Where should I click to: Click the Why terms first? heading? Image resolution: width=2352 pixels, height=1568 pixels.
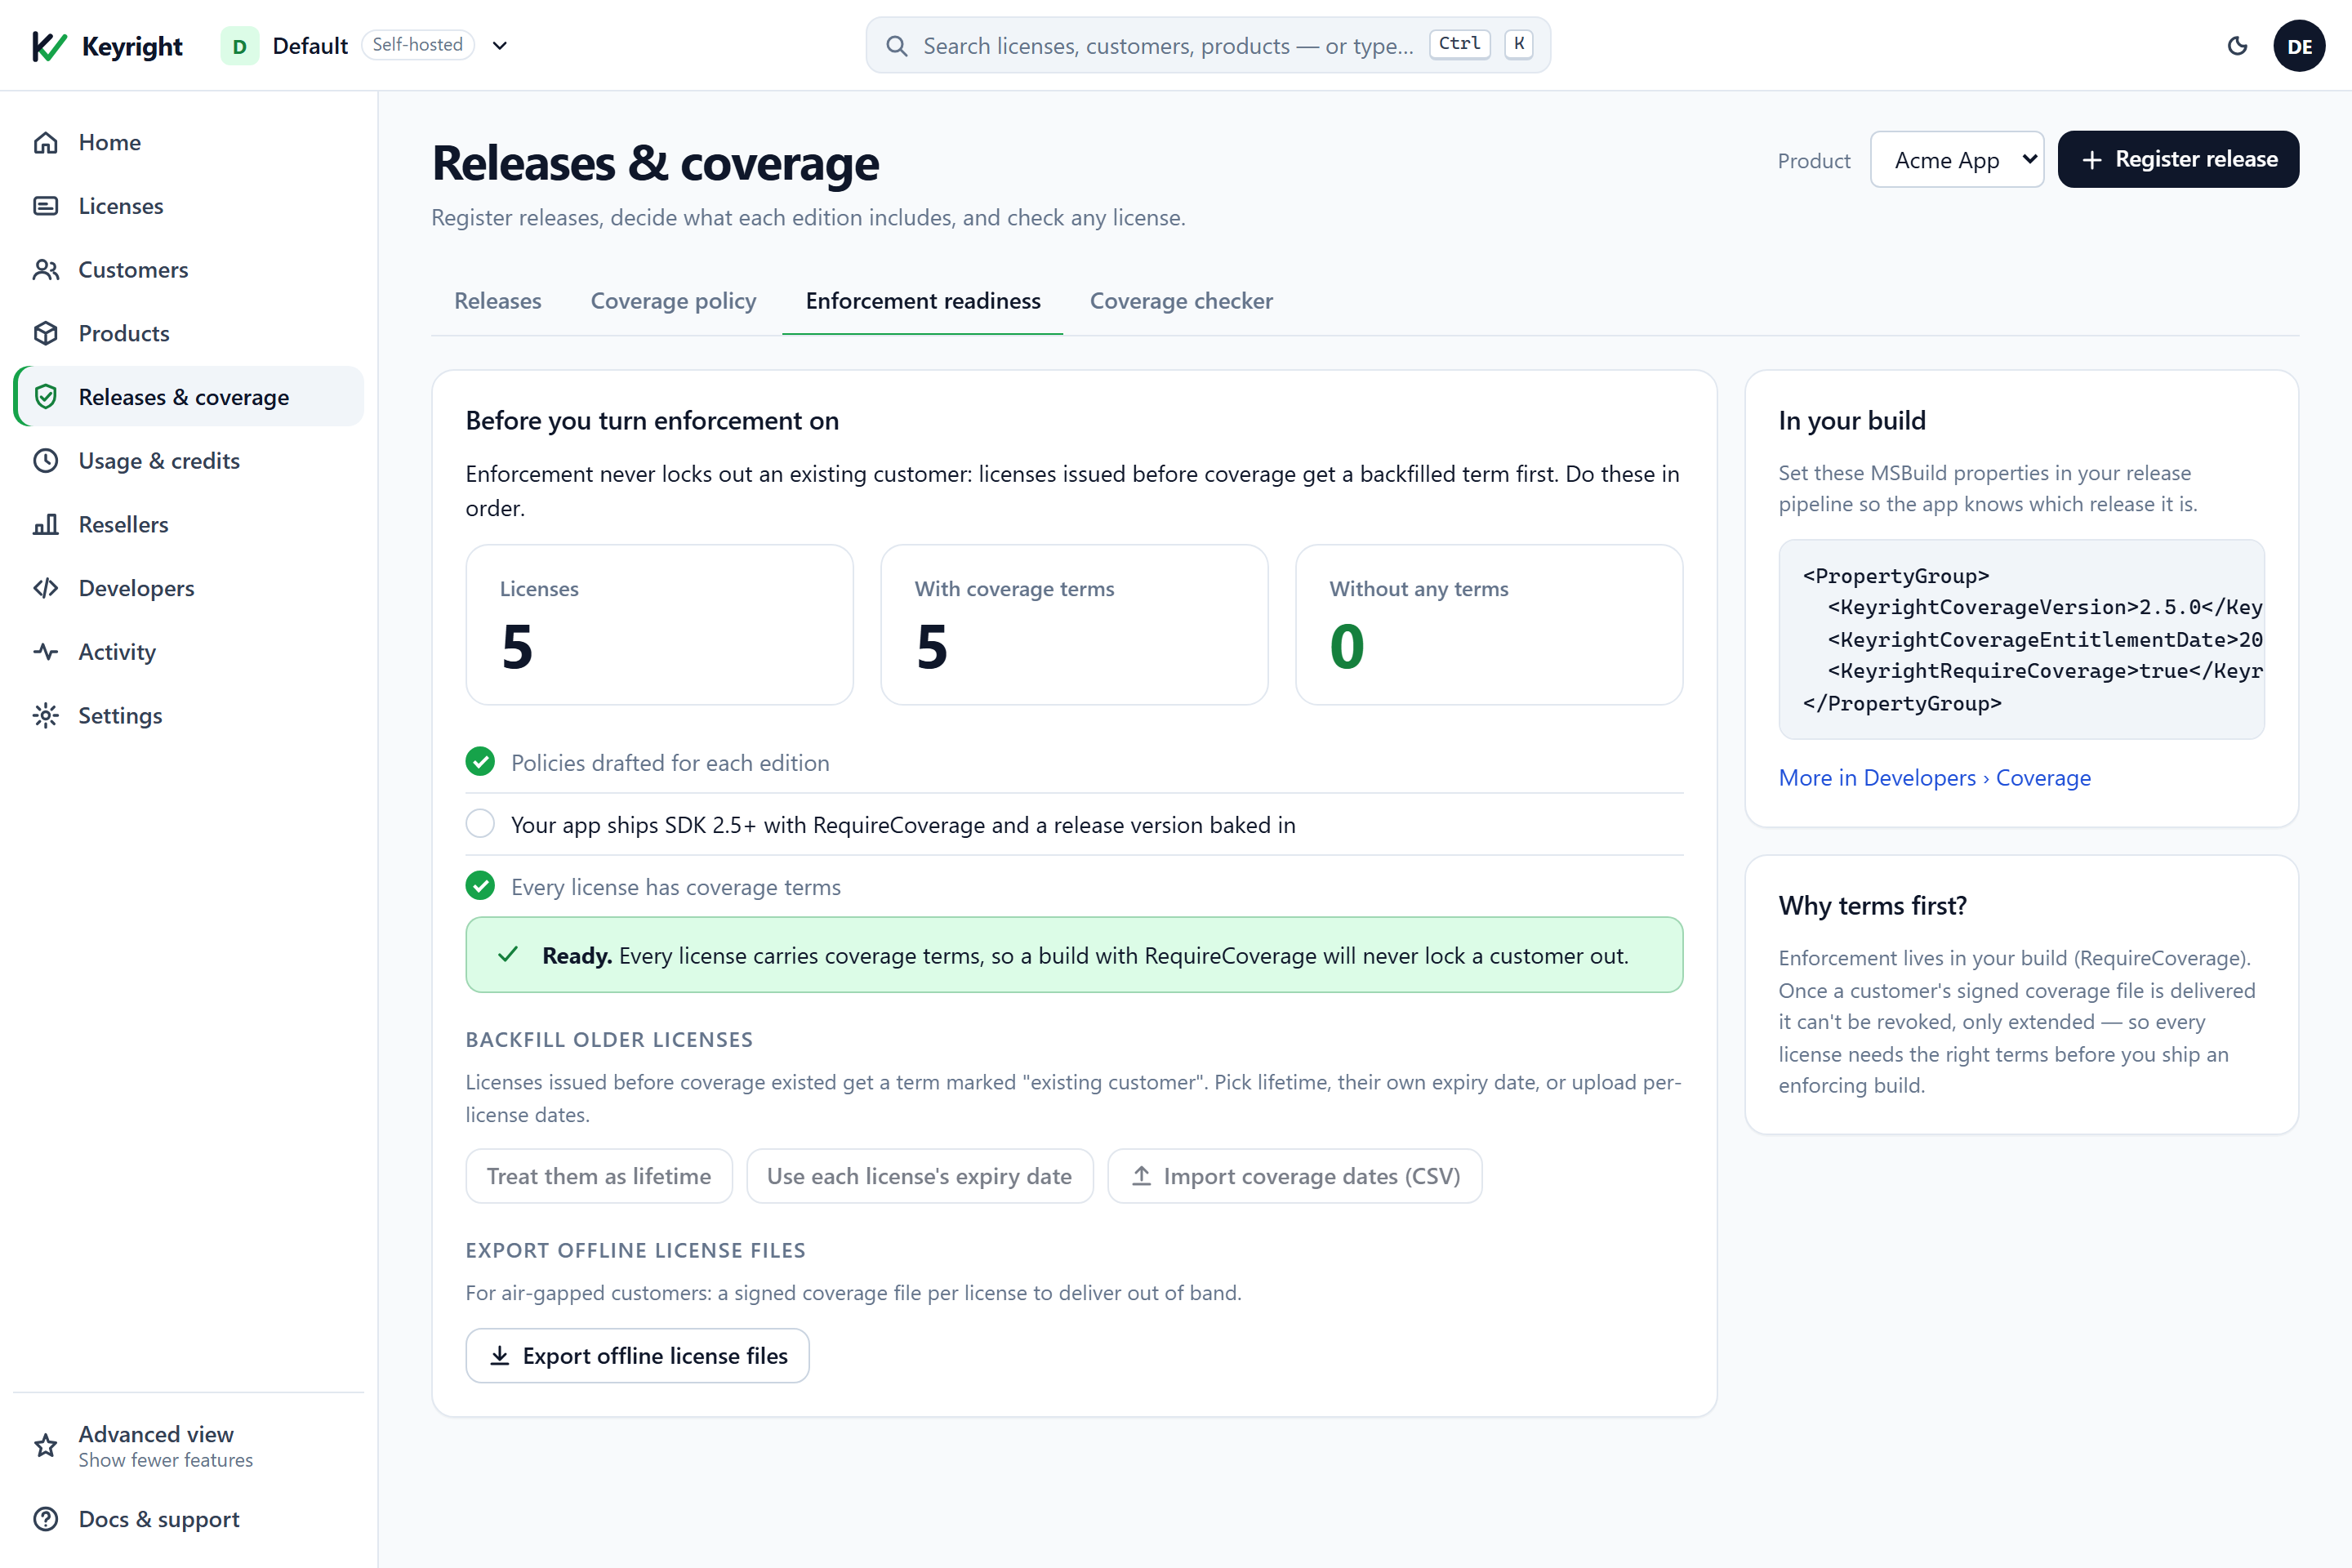[x=1872, y=905]
